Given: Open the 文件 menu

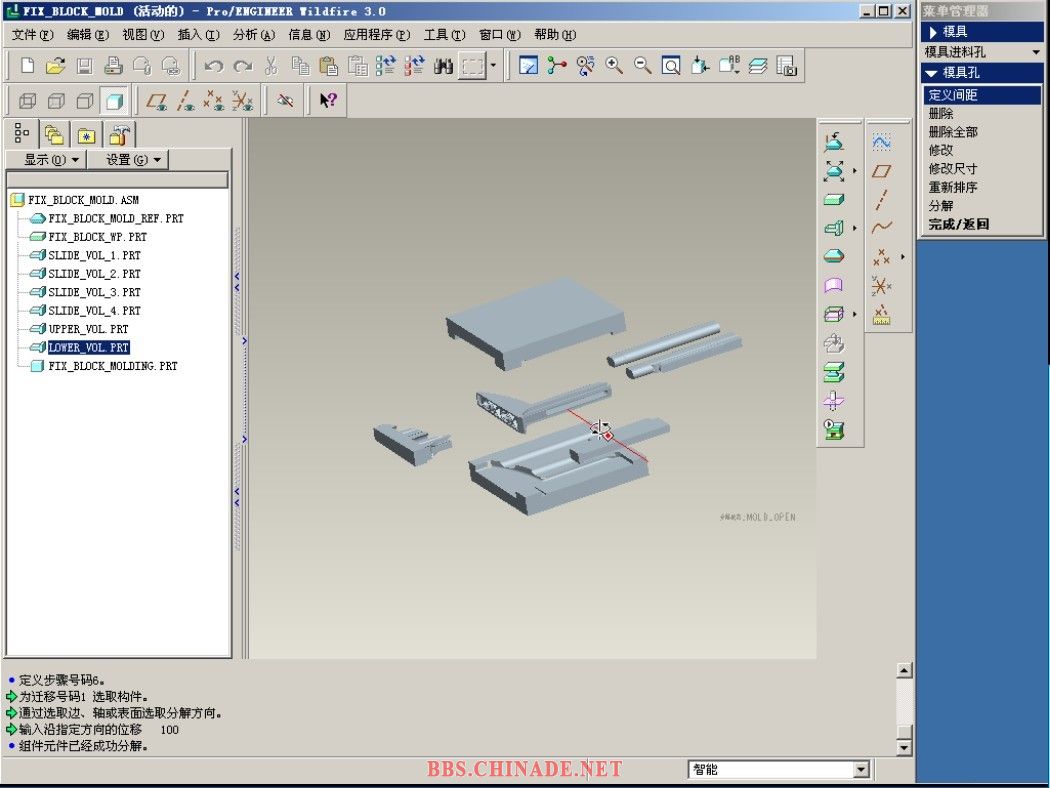Looking at the screenshot, I should [32, 35].
